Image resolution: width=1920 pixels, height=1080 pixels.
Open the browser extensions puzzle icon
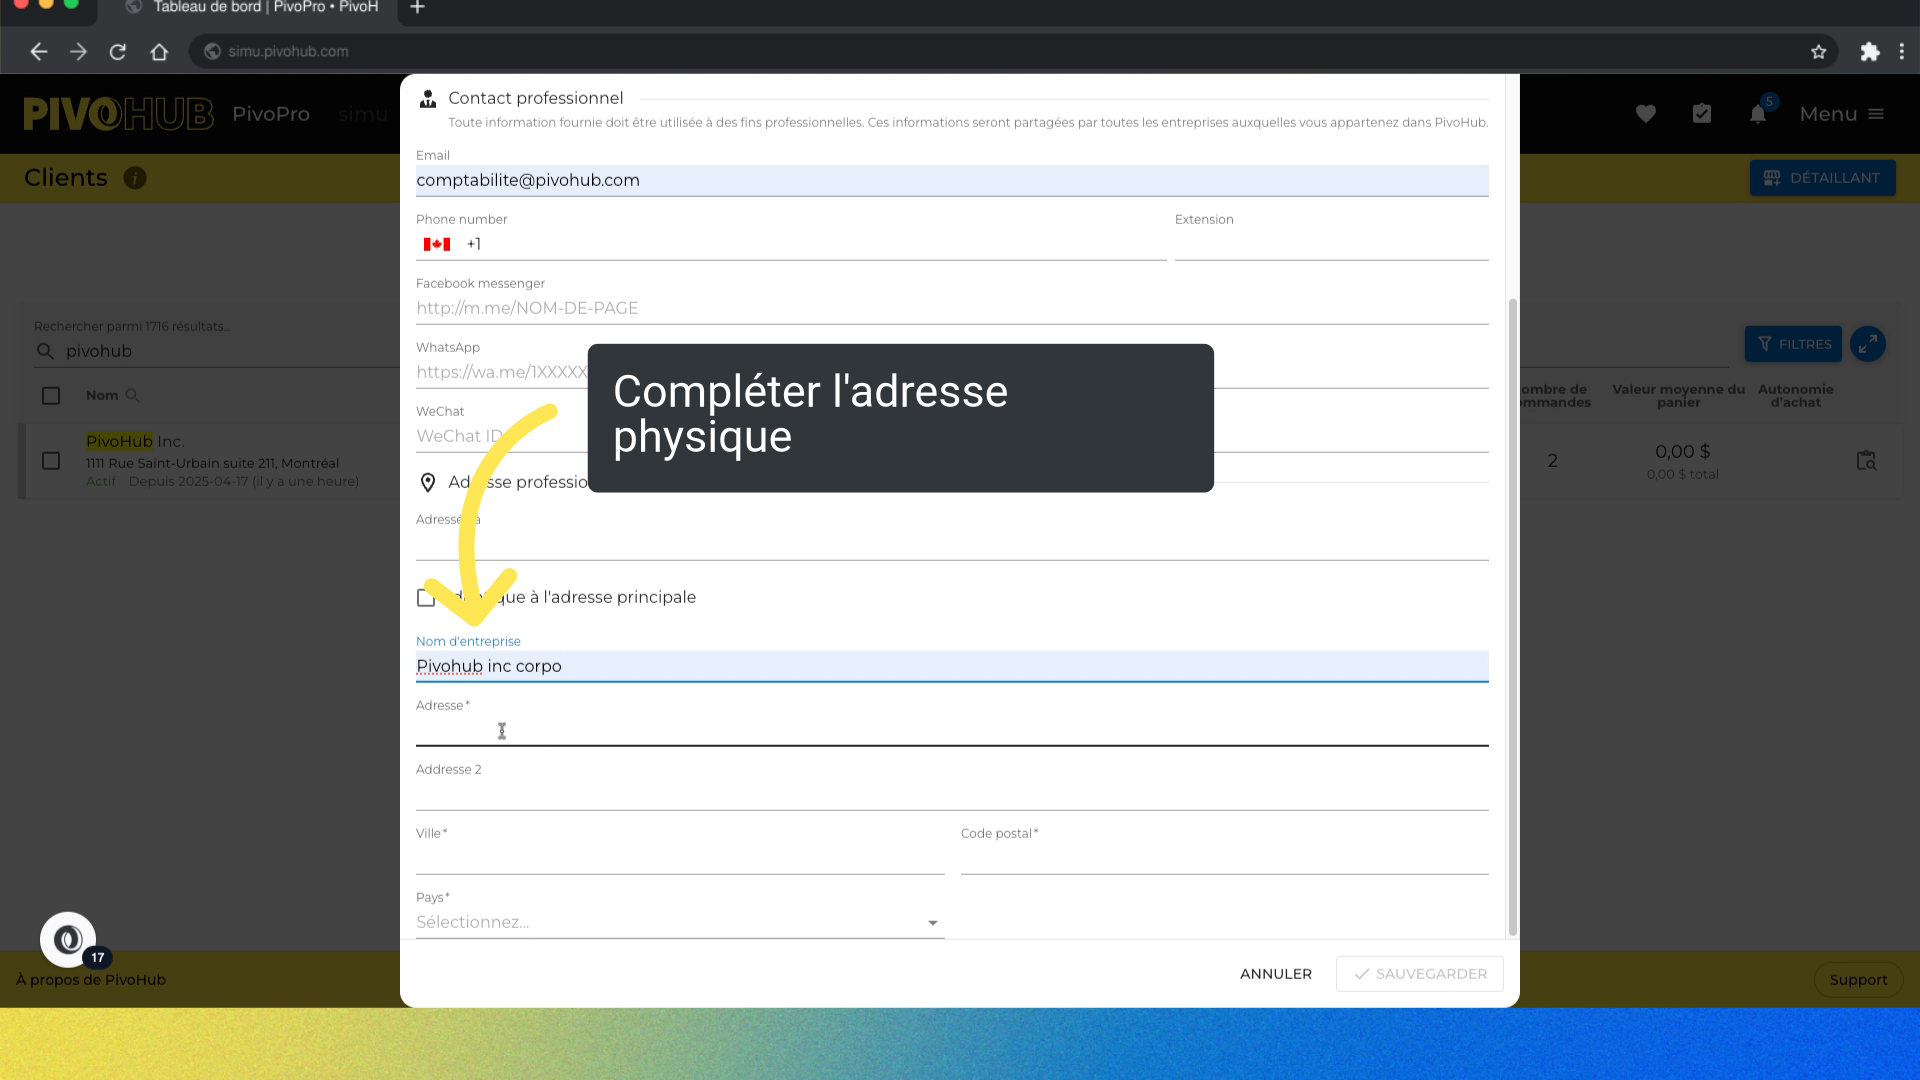1869,52
